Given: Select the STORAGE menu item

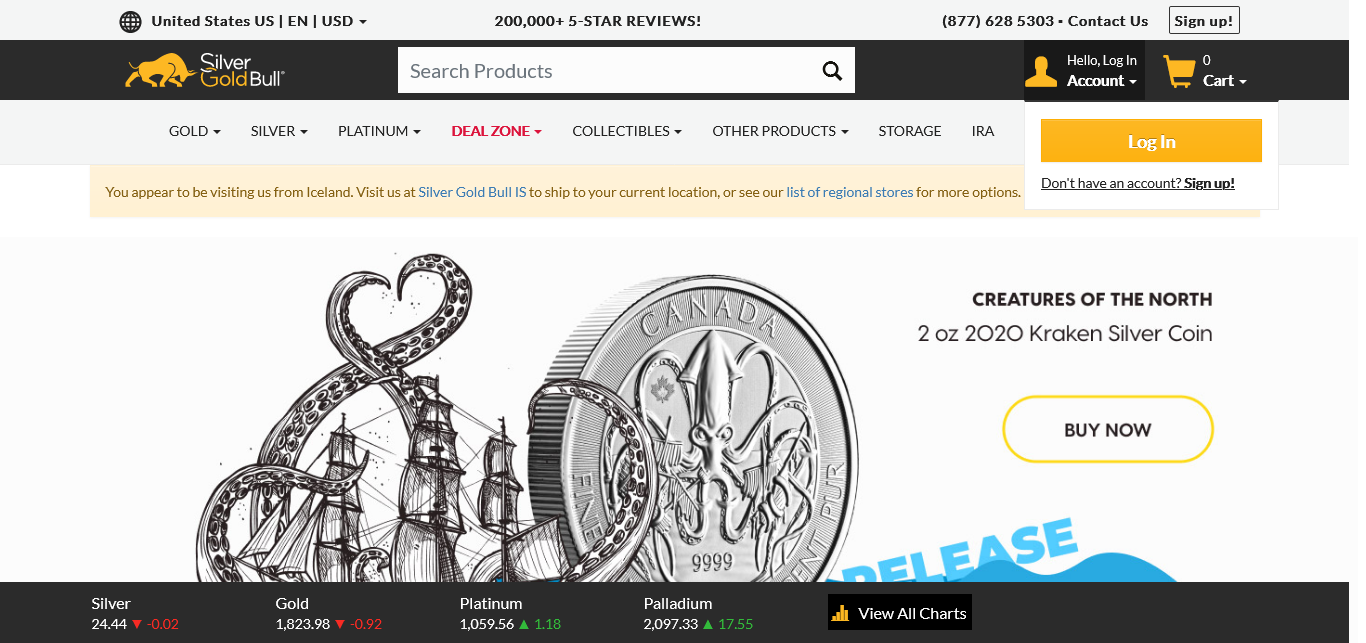Looking at the screenshot, I should 910,131.
